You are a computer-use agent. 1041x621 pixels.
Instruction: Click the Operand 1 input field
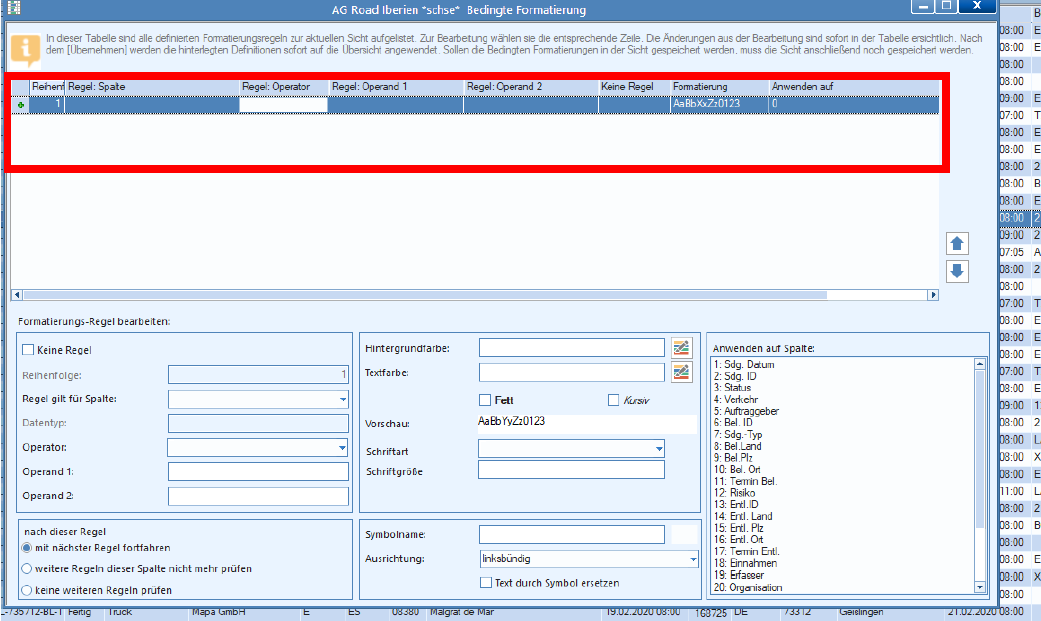pos(258,472)
